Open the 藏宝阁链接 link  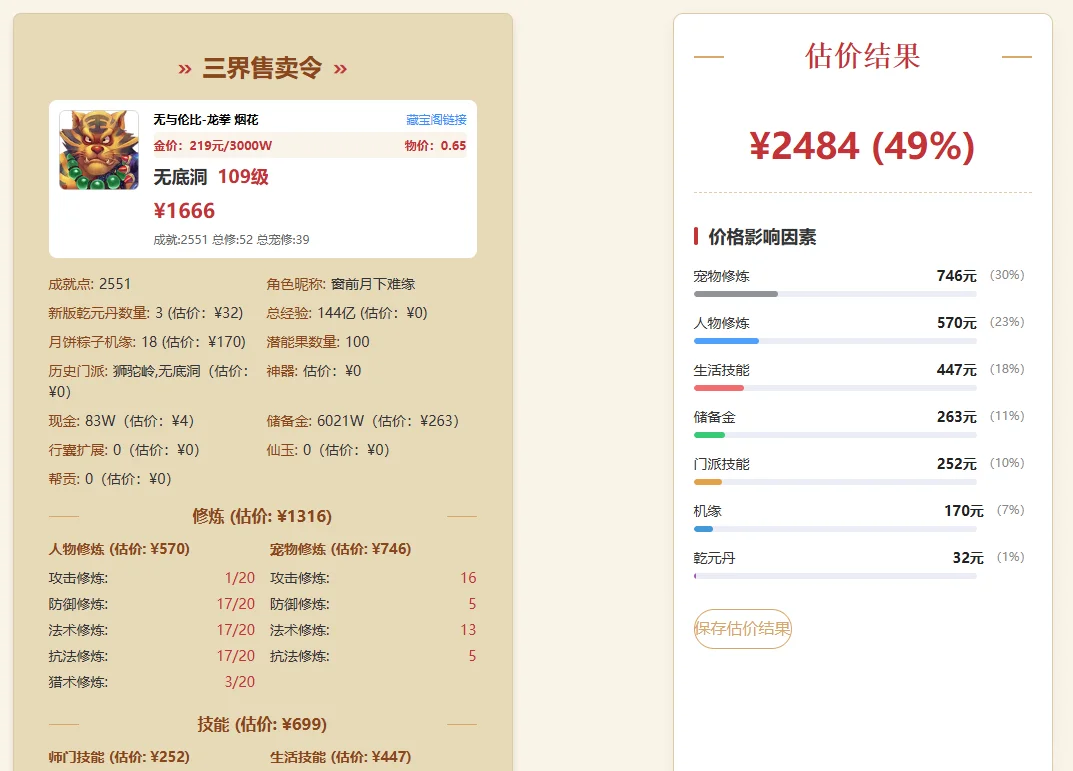point(438,118)
